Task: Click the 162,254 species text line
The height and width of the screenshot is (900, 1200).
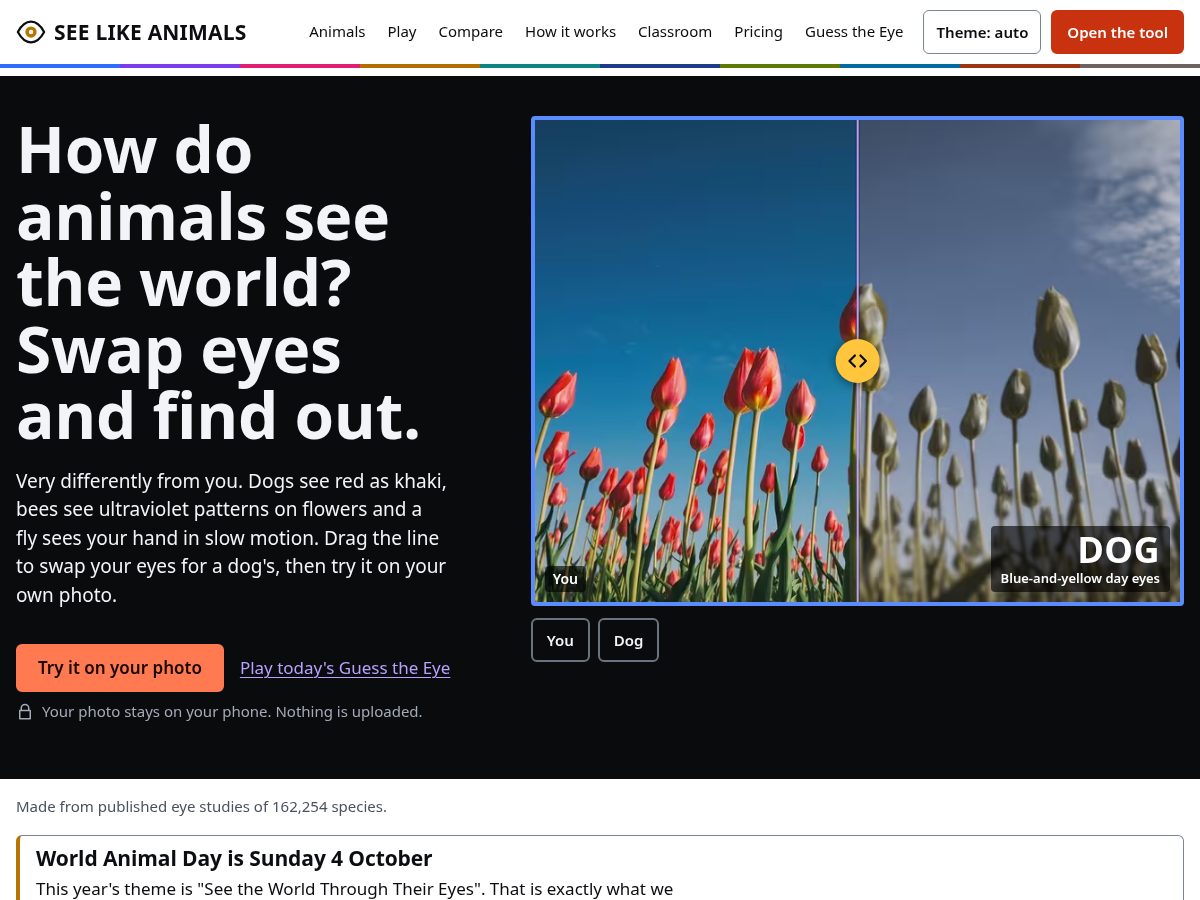Action: (x=201, y=807)
